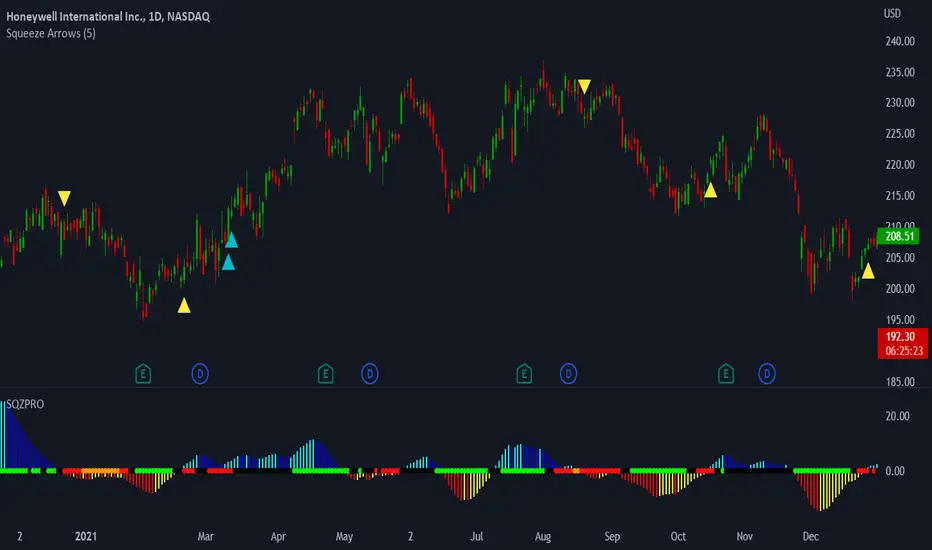Image resolution: width=932 pixels, height=550 pixels.
Task: Open the earnings E marker near late April
Action: pos(325,373)
